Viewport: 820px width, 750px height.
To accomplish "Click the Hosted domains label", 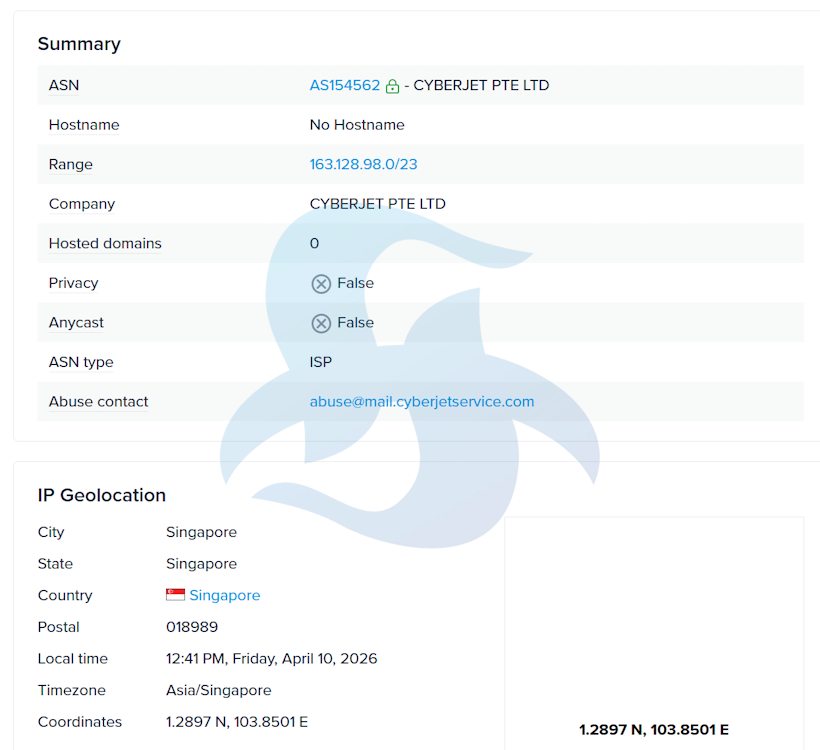I will 105,243.
